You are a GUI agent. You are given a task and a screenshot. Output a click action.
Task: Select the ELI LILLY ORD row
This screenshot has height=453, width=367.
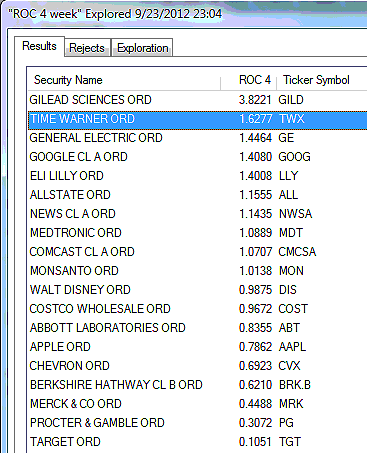coord(198,176)
